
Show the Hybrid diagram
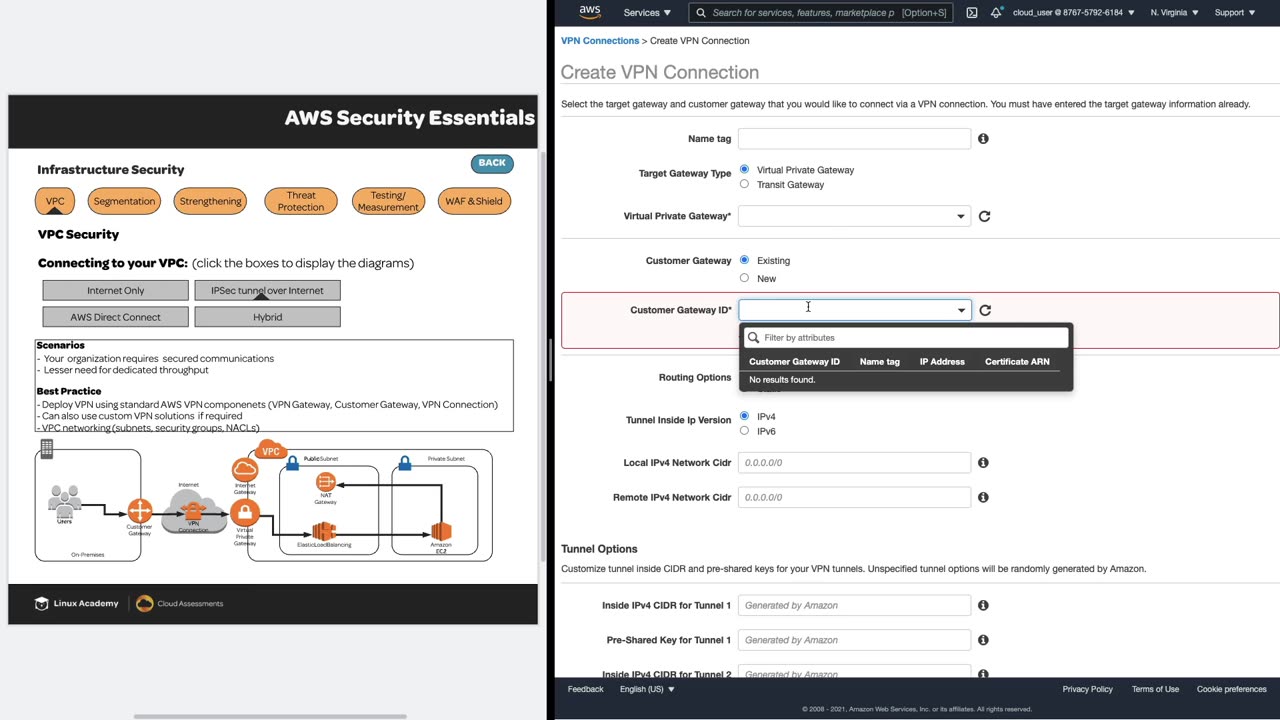267,317
